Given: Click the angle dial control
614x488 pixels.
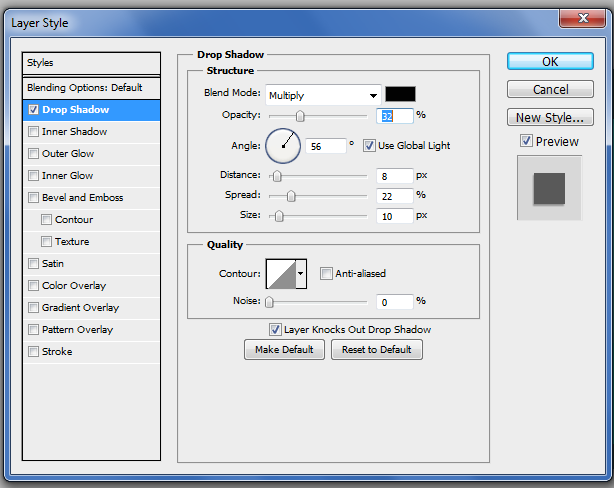Looking at the screenshot, I should coord(283,146).
